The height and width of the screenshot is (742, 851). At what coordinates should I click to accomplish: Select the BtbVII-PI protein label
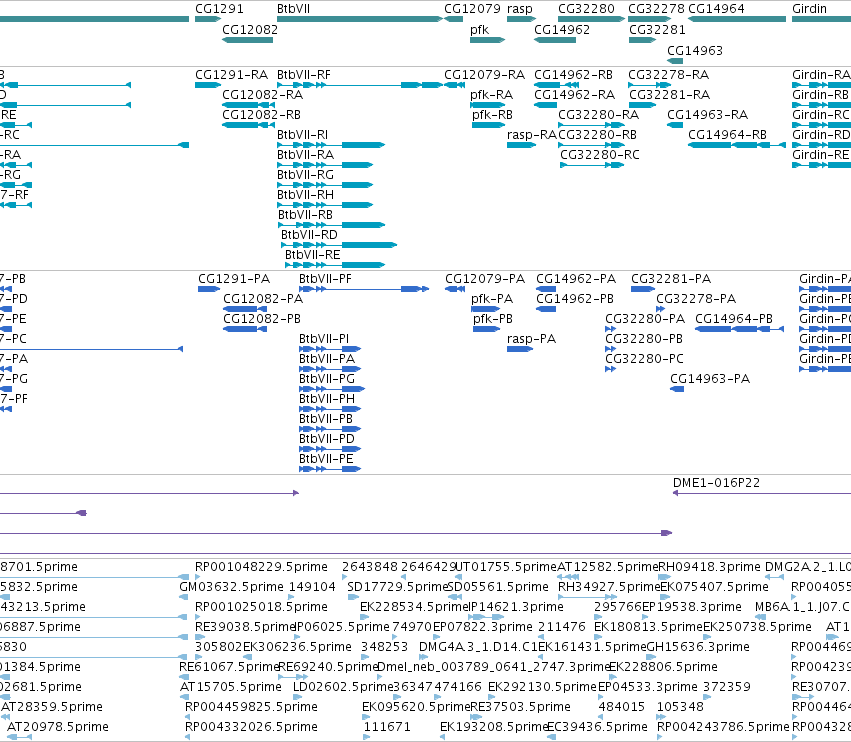click(x=324, y=339)
